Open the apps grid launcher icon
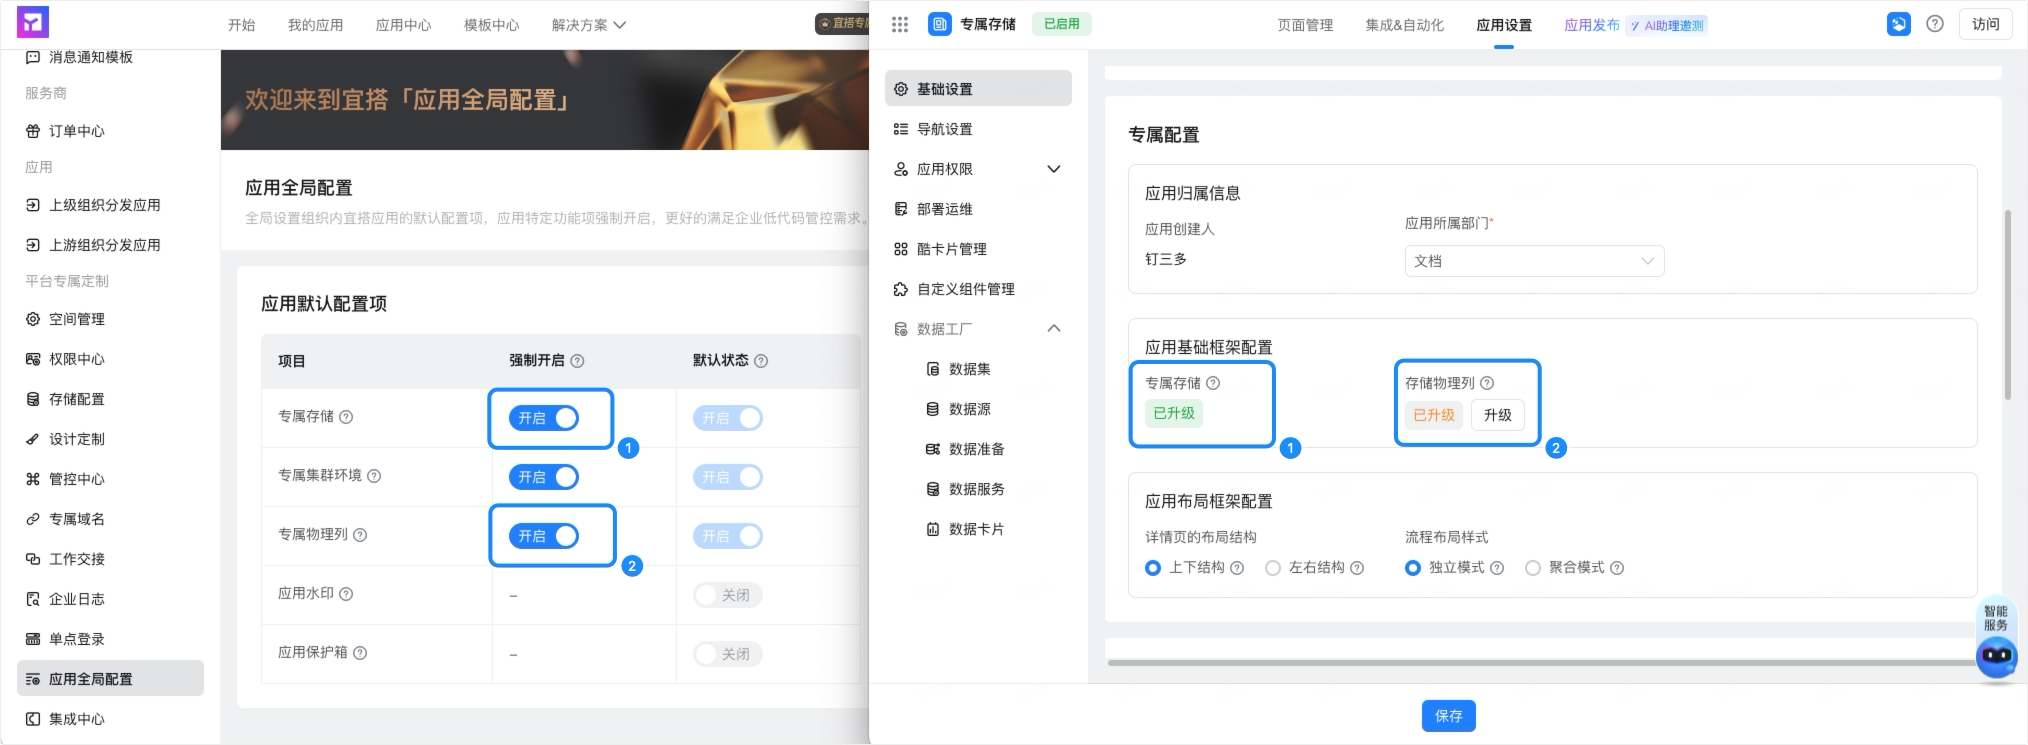This screenshot has height=745, width=2028. [900, 25]
